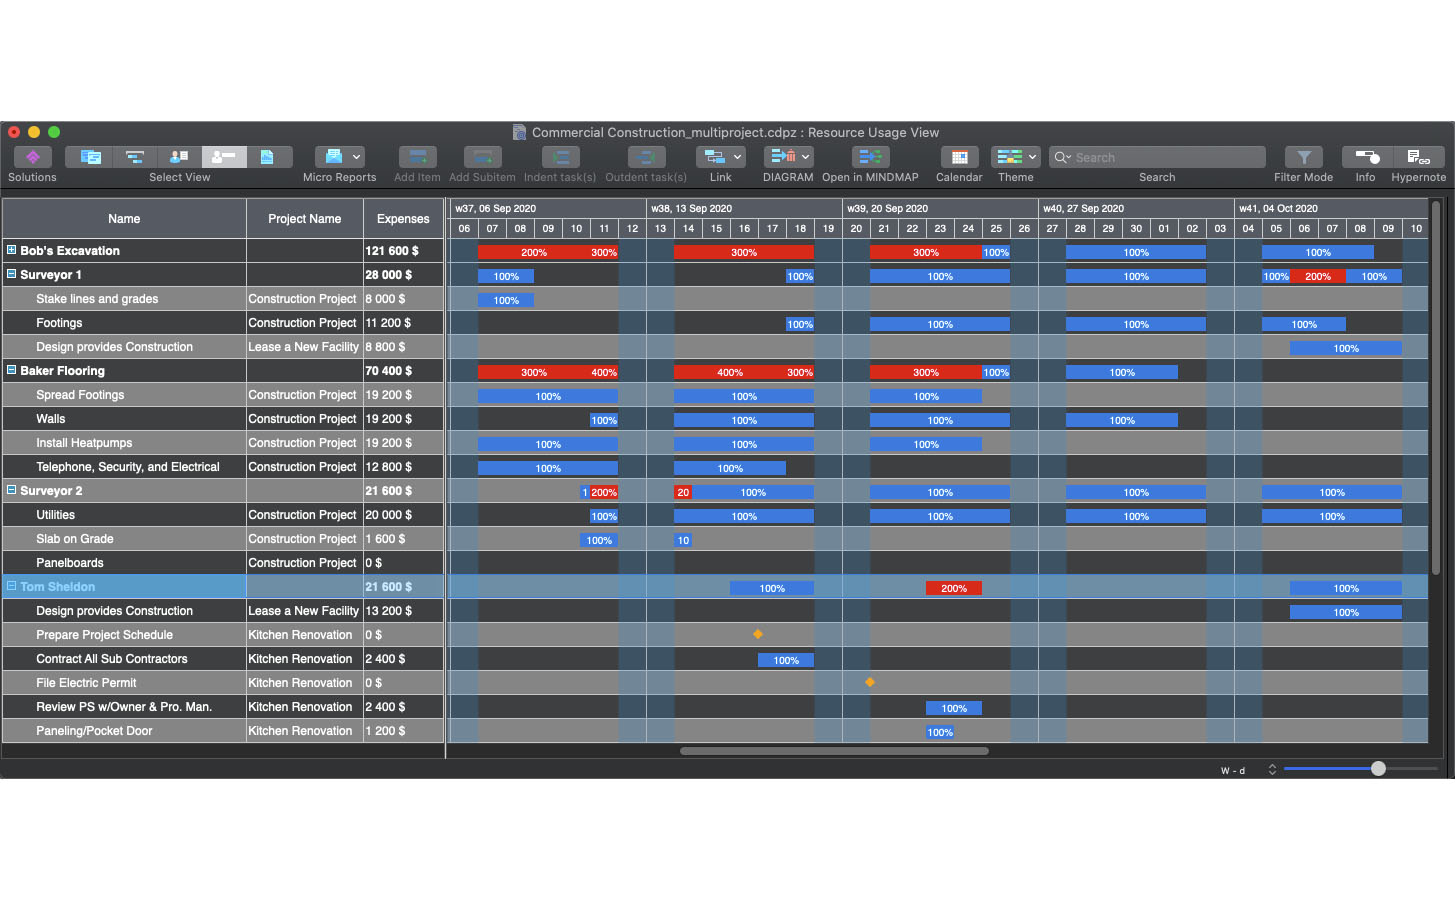Collapse the Baker Flooring resource group
The width and height of the screenshot is (1455, 900).
pos(11,370)
